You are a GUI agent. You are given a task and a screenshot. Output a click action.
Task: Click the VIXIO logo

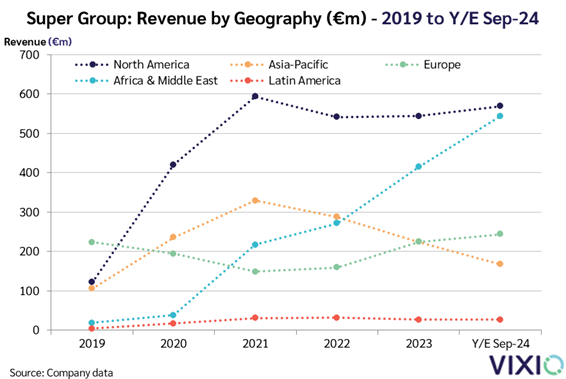tap(526, 365)
